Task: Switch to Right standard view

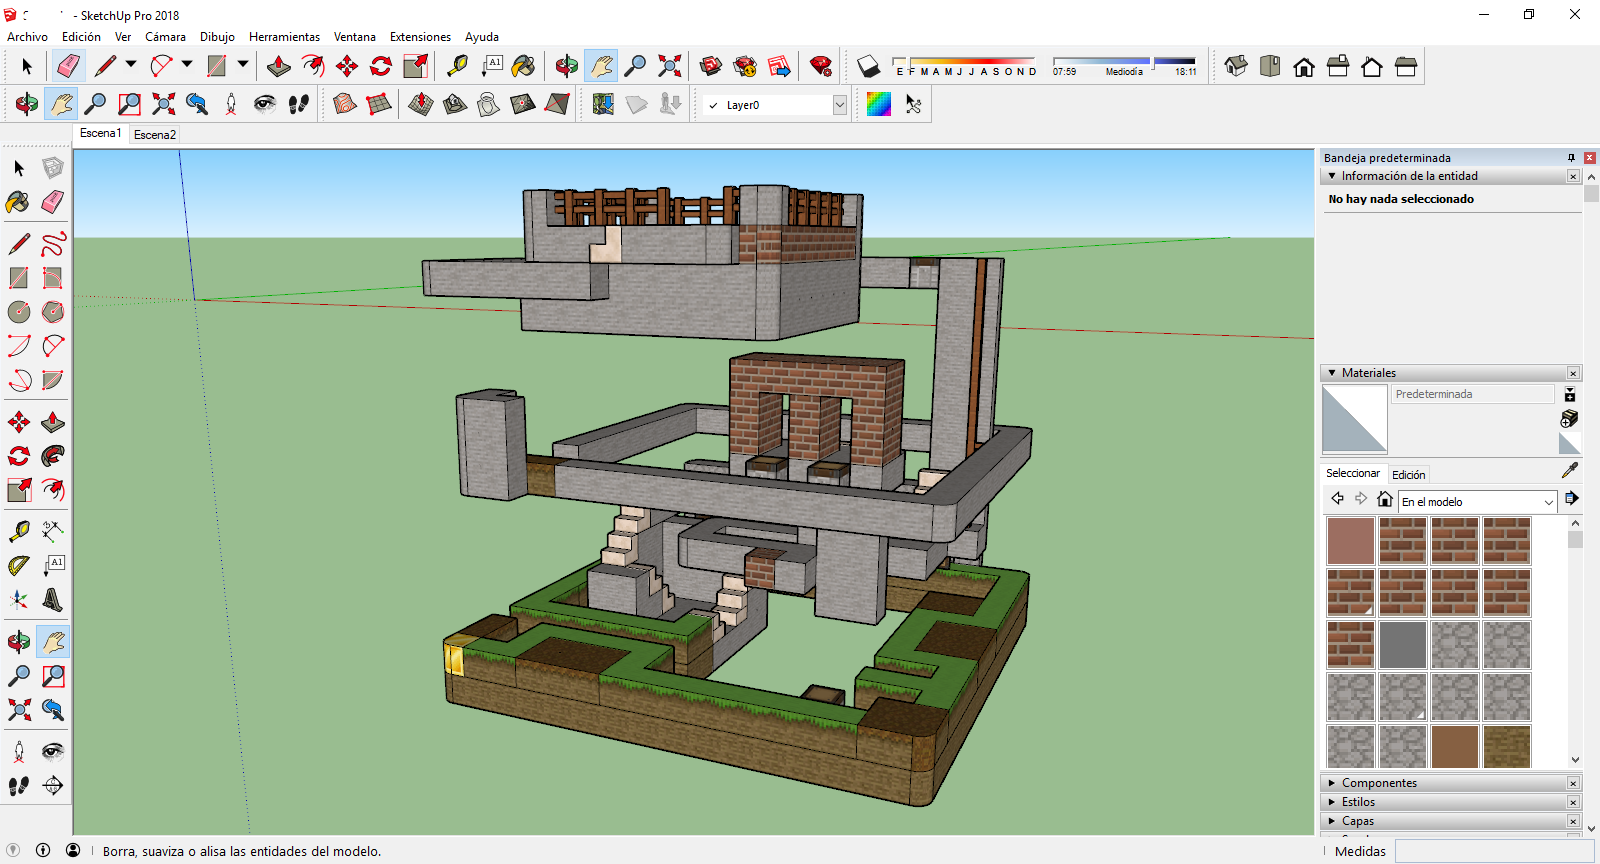Action: pyautogui.click(x=1338, y=66)
